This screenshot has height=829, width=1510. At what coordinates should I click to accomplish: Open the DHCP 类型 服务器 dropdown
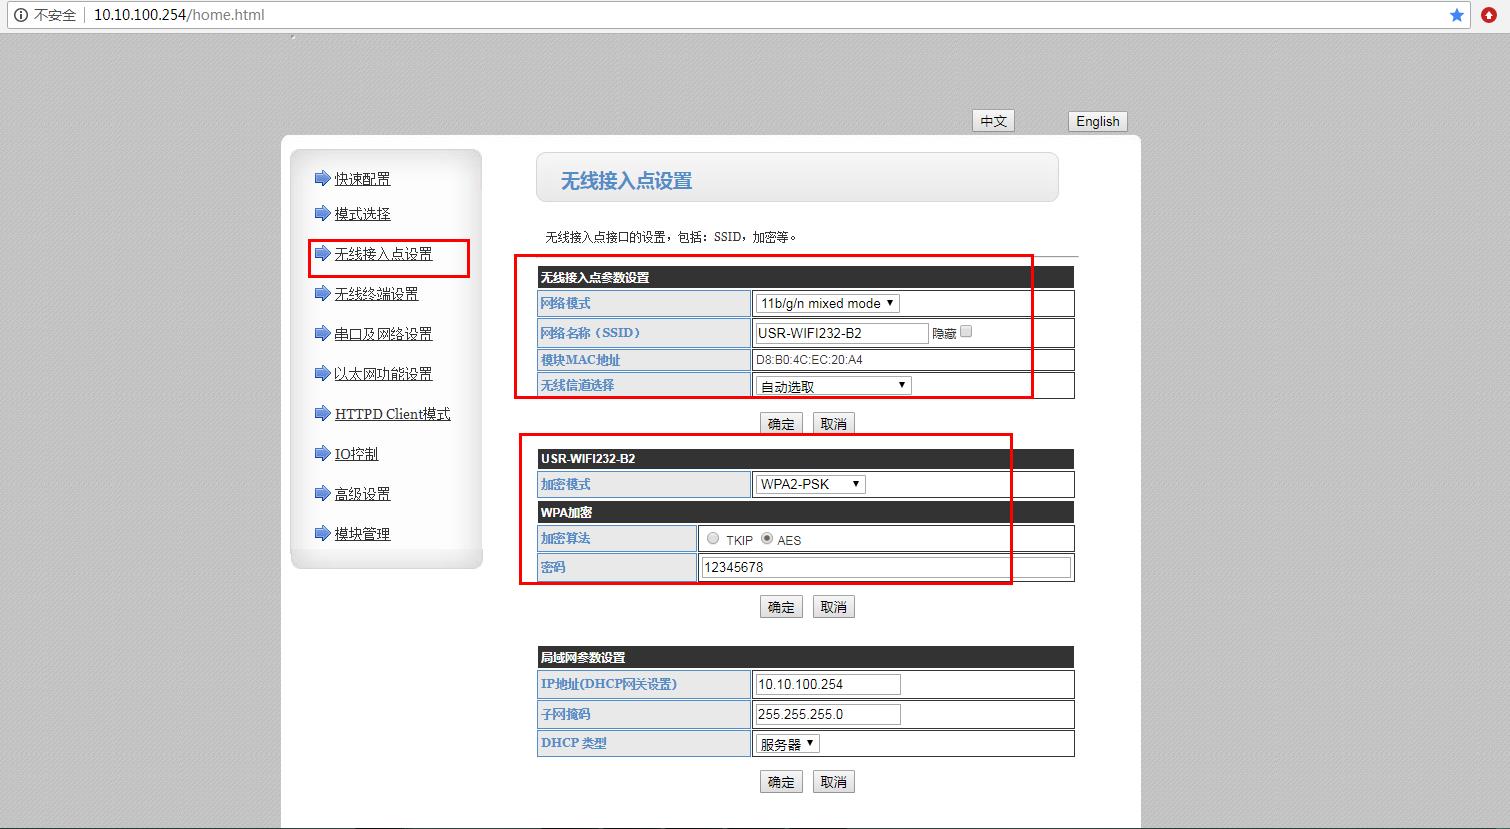tap(788, 744)
